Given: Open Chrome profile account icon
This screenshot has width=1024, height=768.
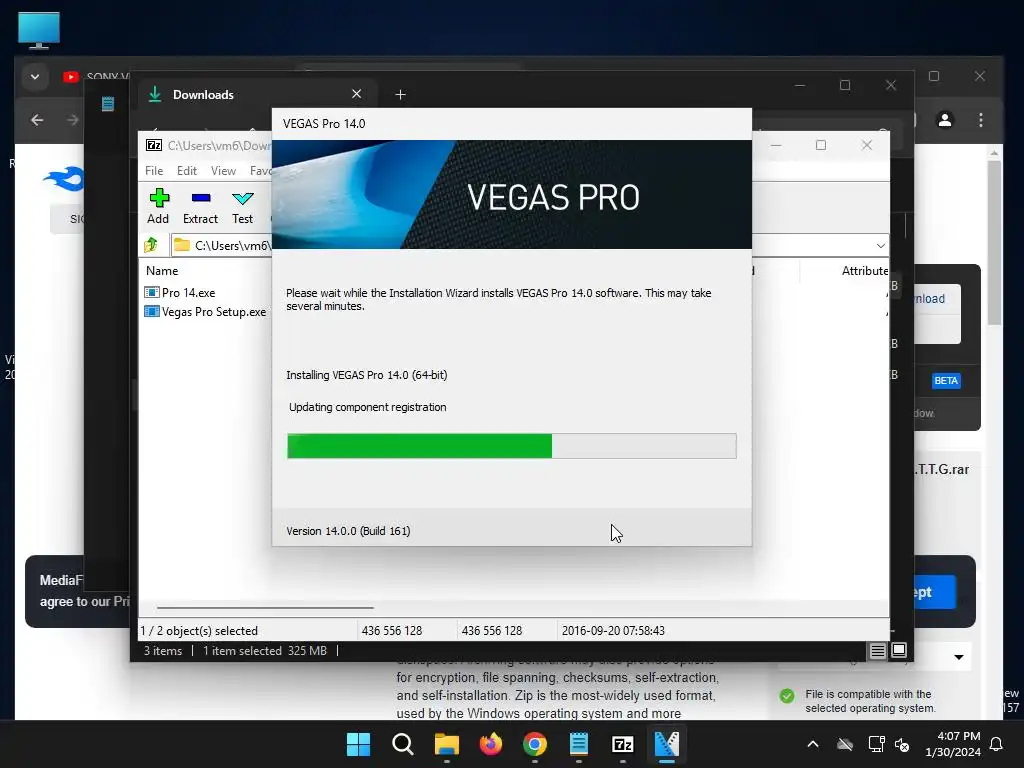Looking at the screenshot, I should pyautogui.click(x=945, y=120).
